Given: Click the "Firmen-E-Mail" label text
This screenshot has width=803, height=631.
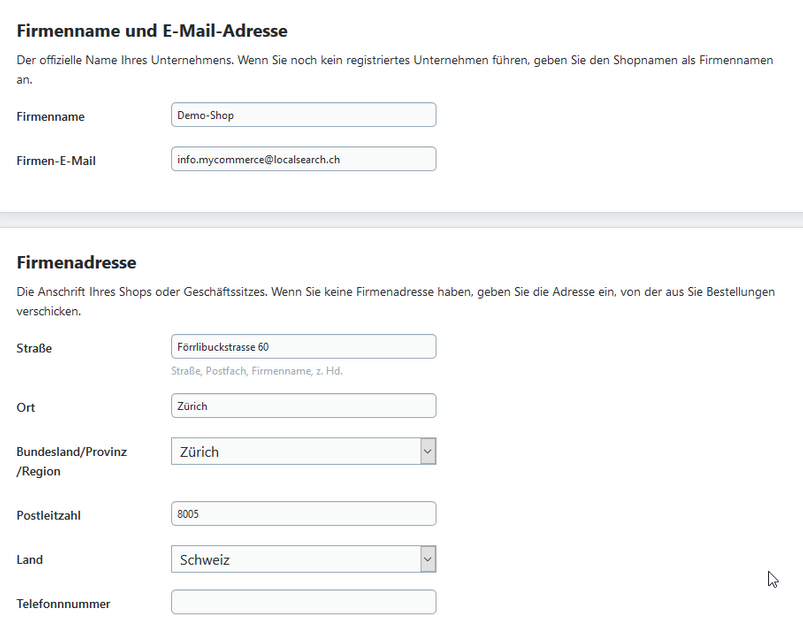Looking at the screenshot, I should tap(56, 161).
